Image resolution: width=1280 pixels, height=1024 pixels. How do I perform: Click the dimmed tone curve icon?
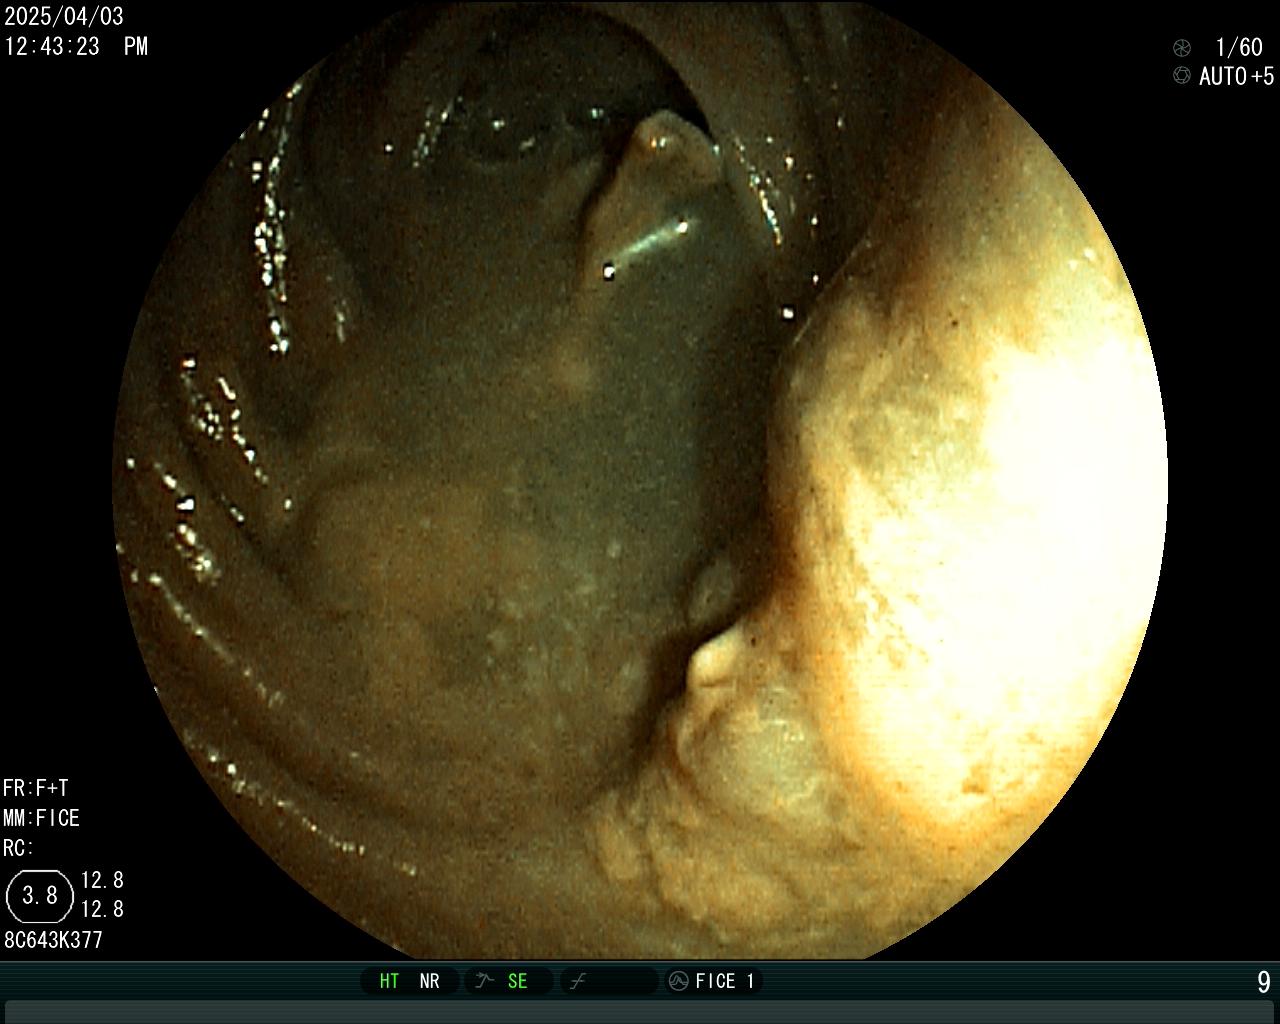[x=577, y=981]
